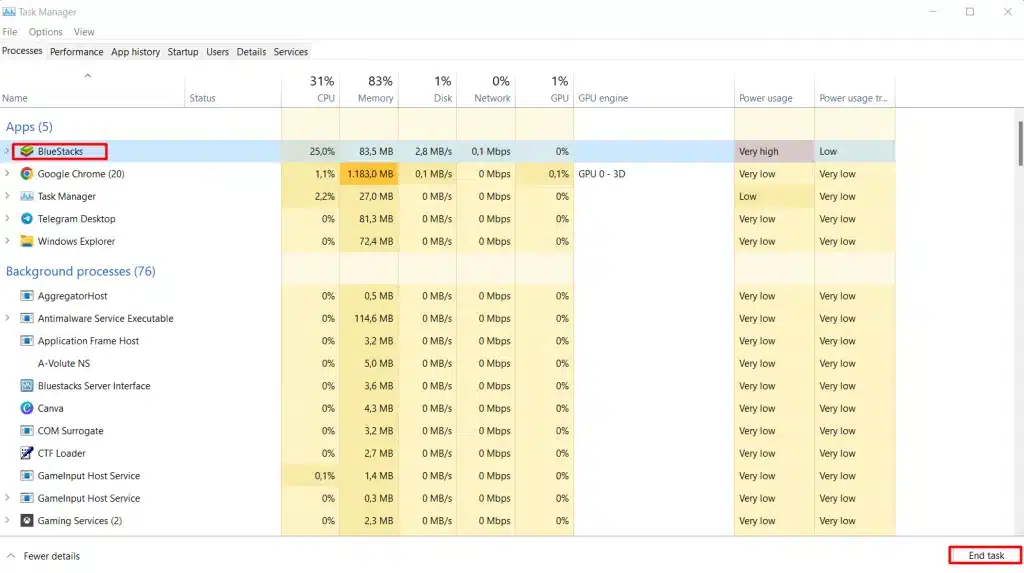The width and height of the screenshot is (1024, 573).
Task: Sort by the Name column header
Action: (x=92, y=89)
